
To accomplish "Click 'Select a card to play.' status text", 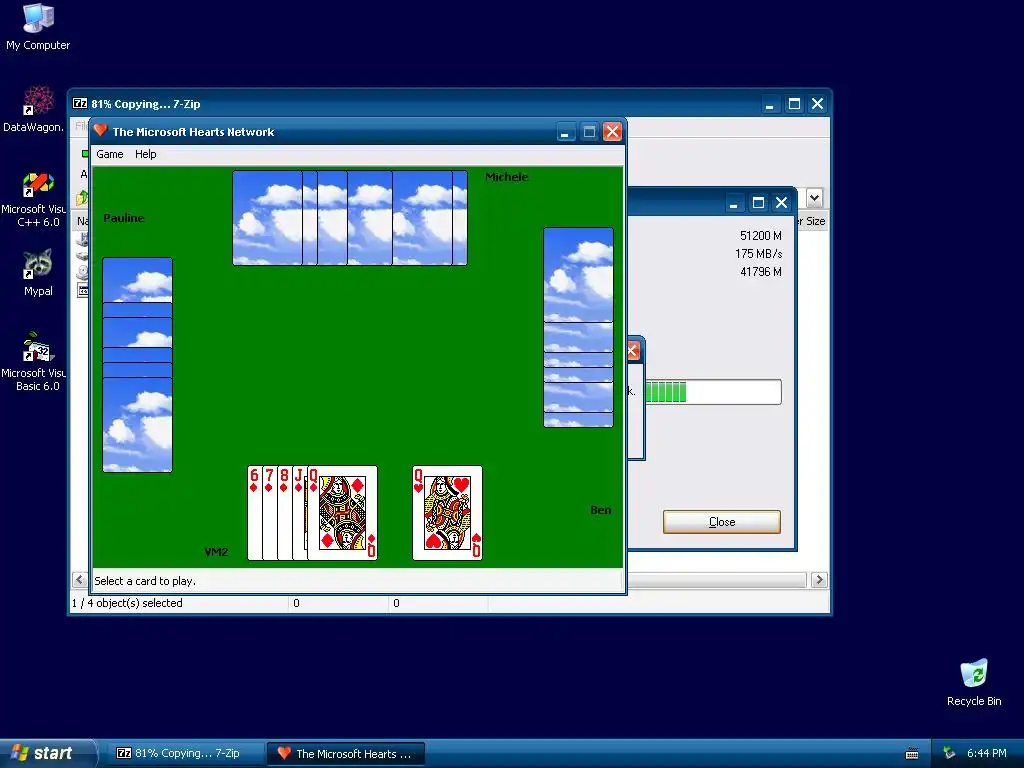I will click(x=145, y=581).
